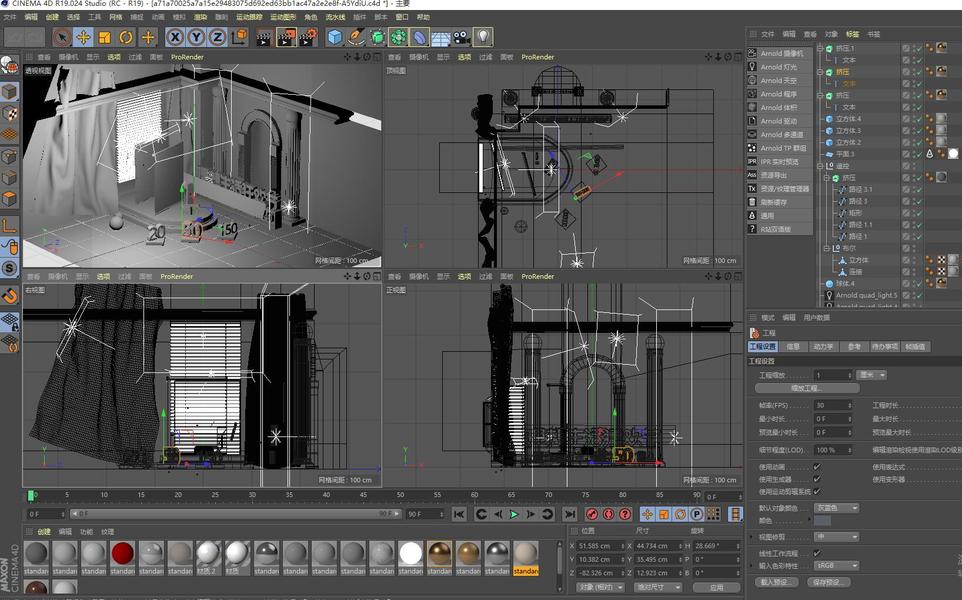Switch to the 信息 attribute tab
Viewport: 962px width, 600px height.
[x=793, y=347]
